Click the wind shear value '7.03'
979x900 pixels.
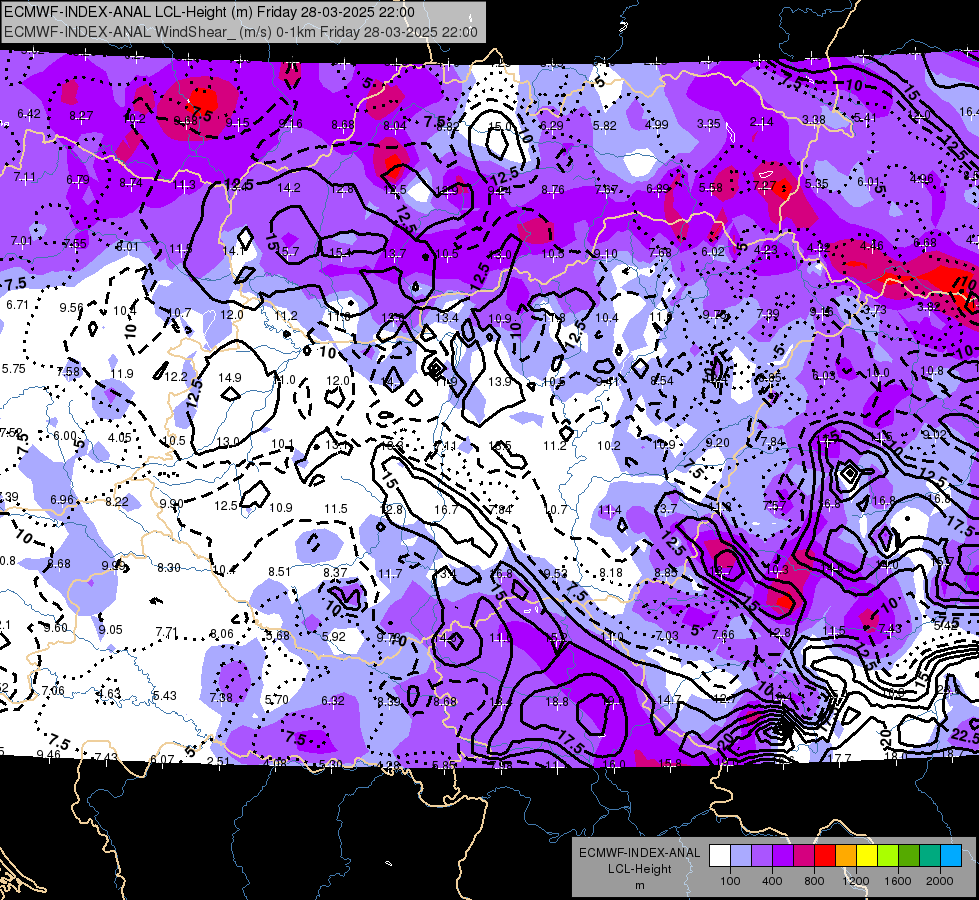tap(667, 635)
